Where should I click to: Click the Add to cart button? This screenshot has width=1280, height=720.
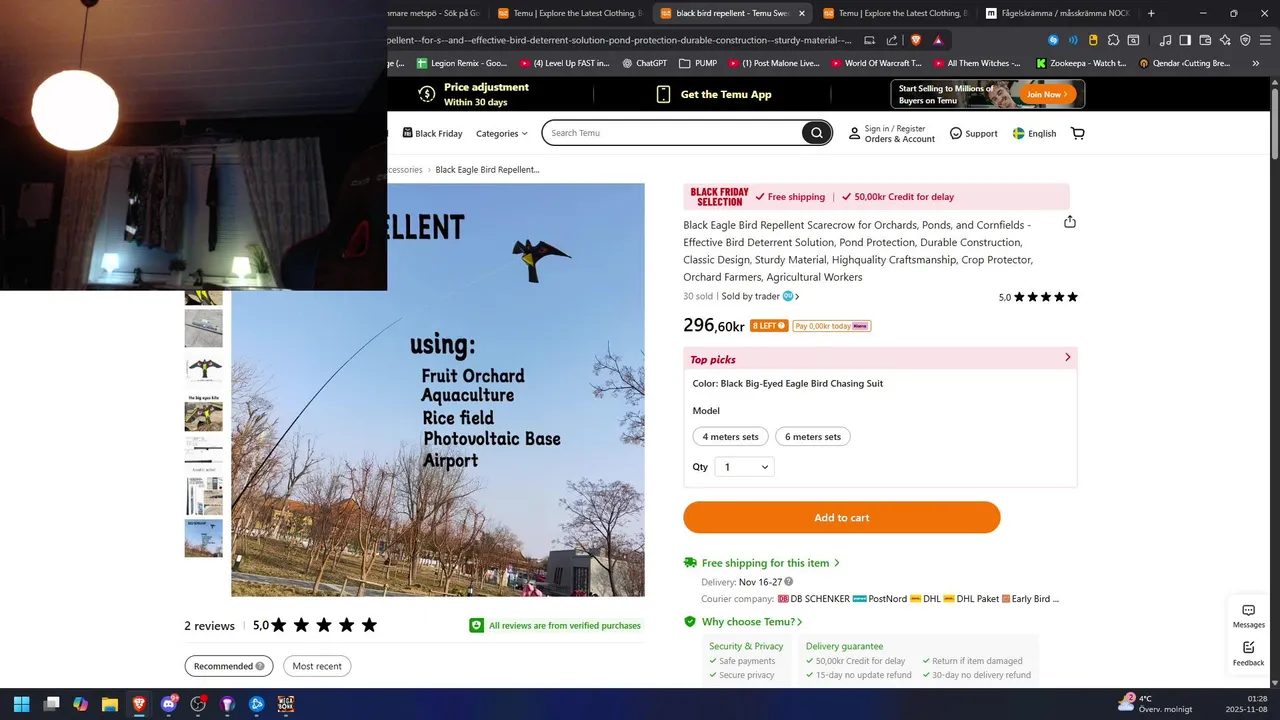click(842, 517)
